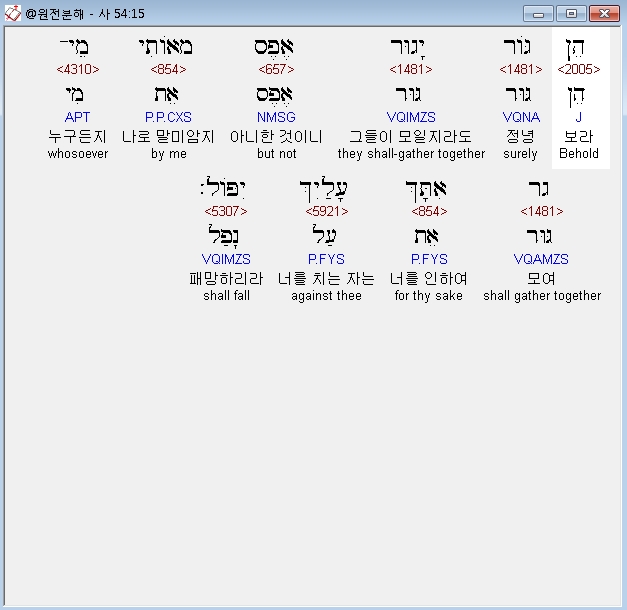This screenshot has width=627, height=610.
Task: Open Strong's number <657>
Action: pyautogui.click(x=276, y=70)
